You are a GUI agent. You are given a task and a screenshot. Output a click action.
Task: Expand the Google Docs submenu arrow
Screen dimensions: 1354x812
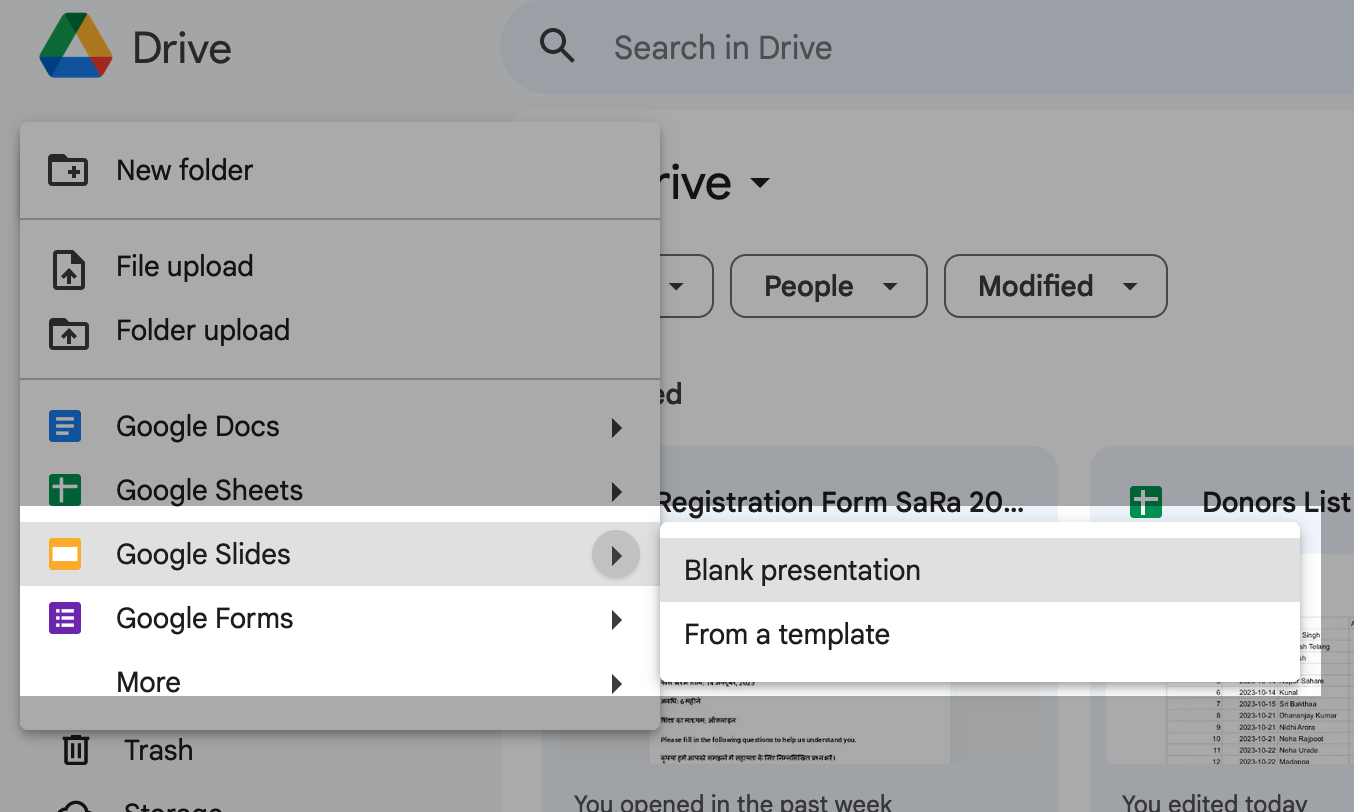click(616, 428)
